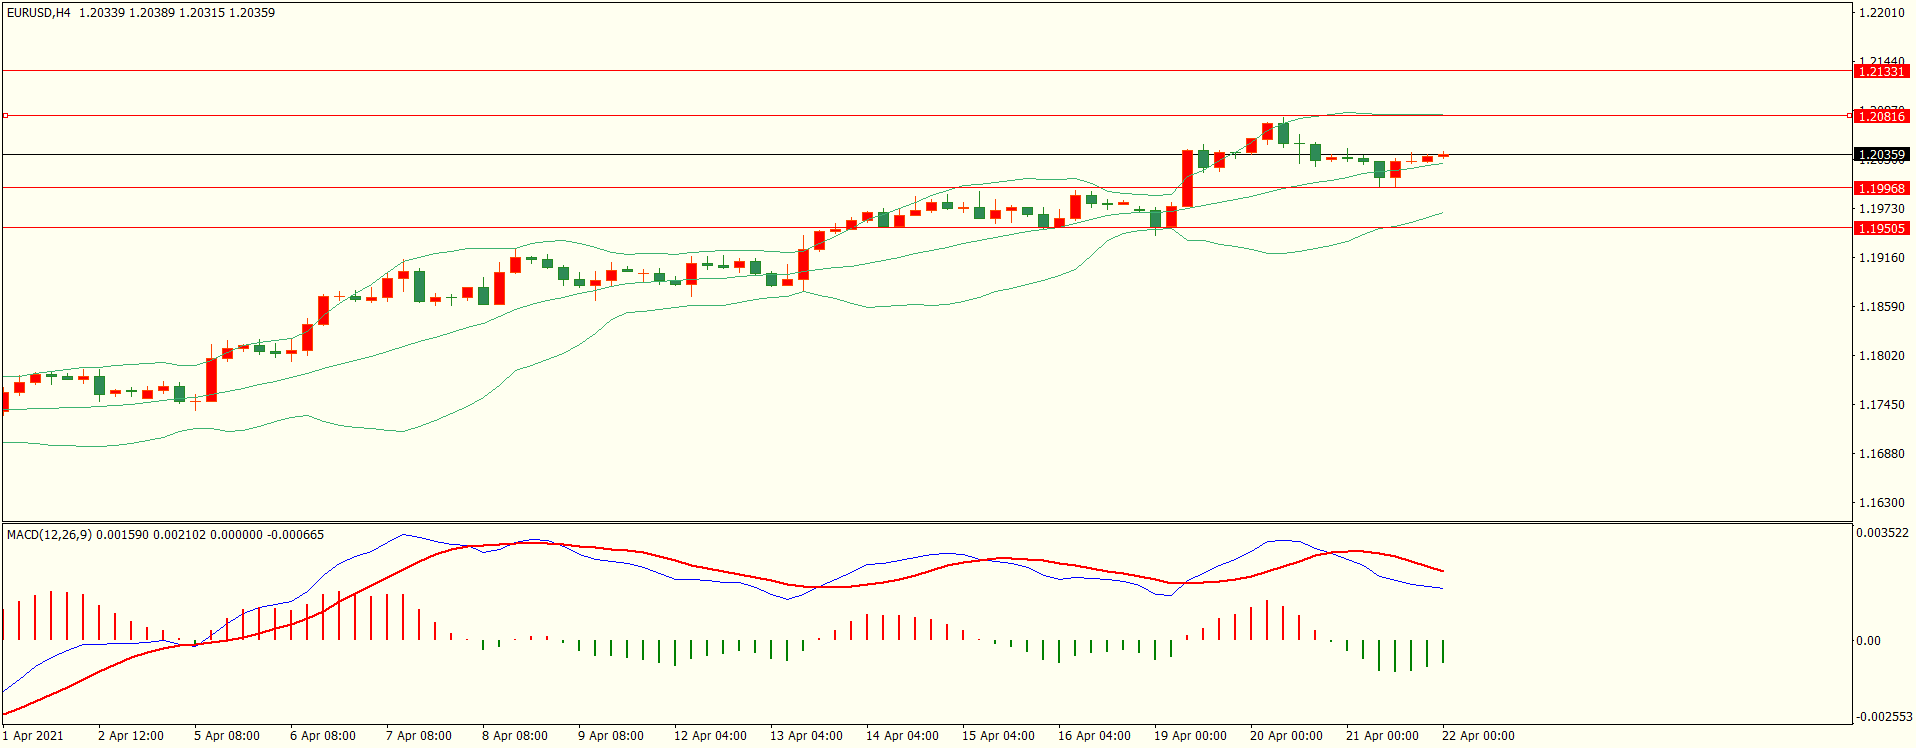Click the MACD scale value -0.002553
Viewport: 1916px width, 748px height.
click(1884, 717)
